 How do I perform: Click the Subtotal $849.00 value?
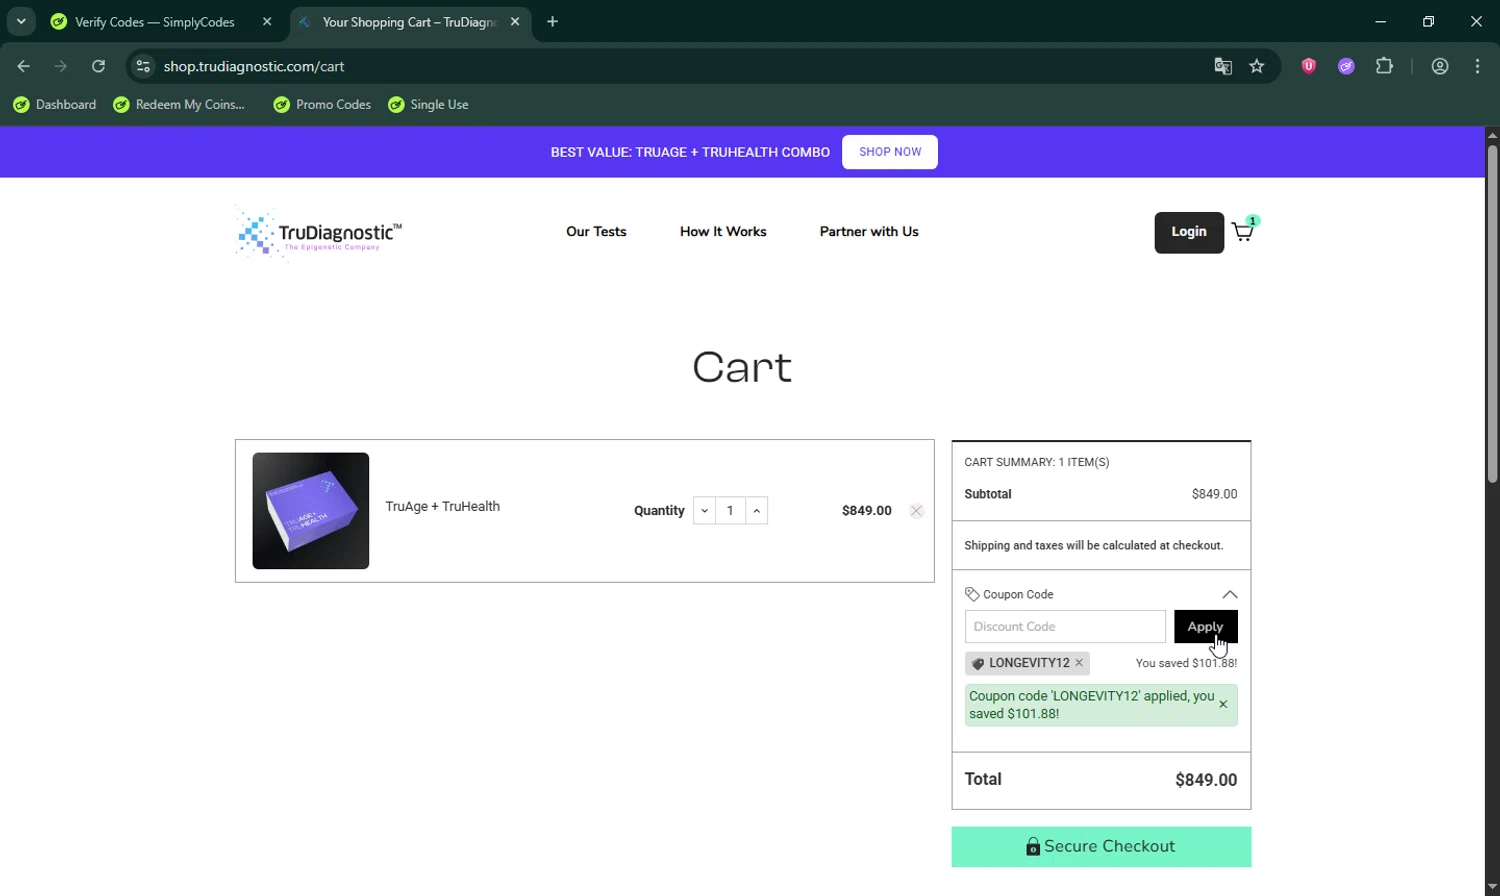coord(1214,494)
